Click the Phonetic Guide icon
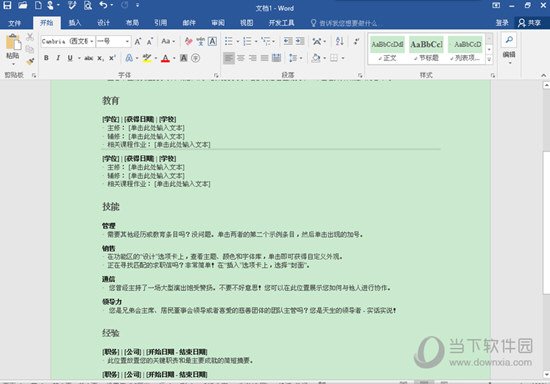 [201, 41]
